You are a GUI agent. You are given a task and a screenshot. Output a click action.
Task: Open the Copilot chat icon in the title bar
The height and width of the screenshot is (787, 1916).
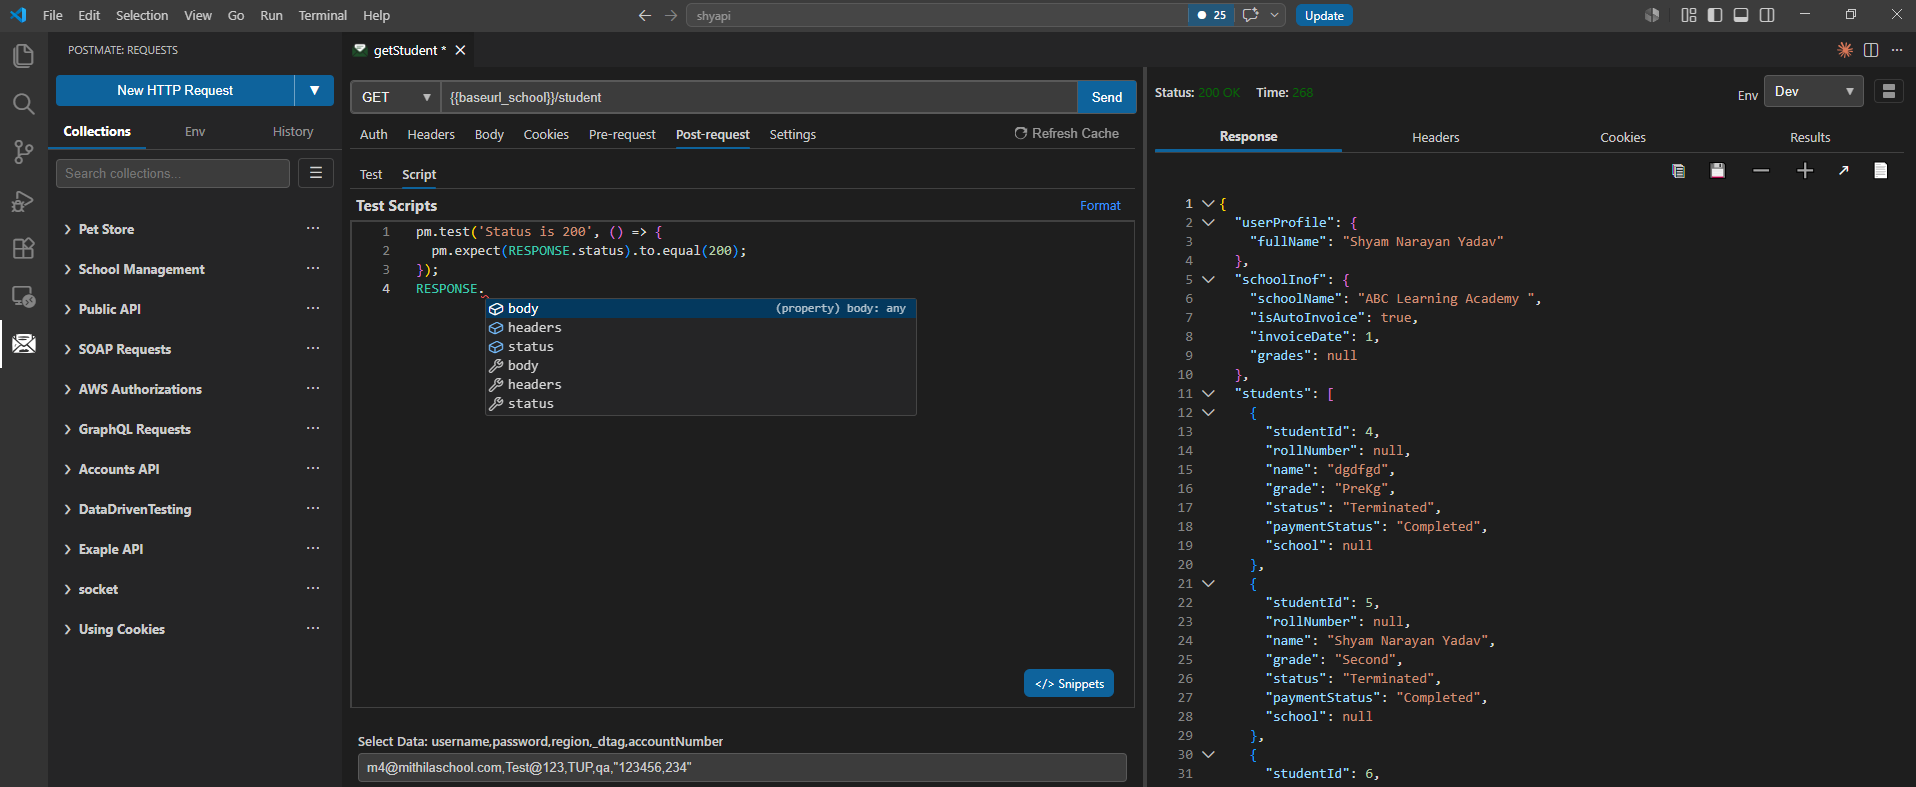[x=1250, y=15]
